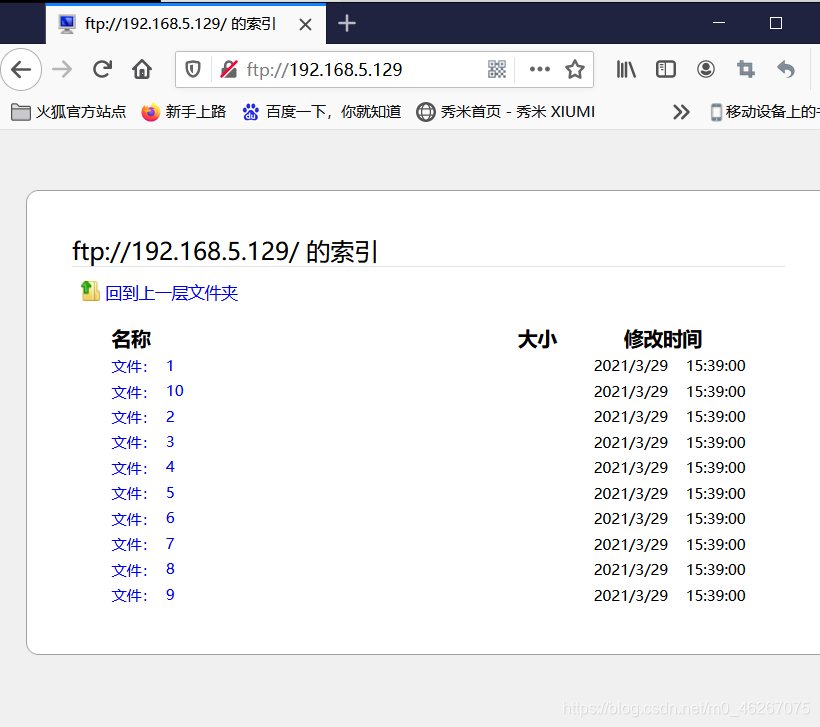Click 回到上一层文件夹 link
The width and height of the screenshot is (820, 727).
click(x=172, y=293)
